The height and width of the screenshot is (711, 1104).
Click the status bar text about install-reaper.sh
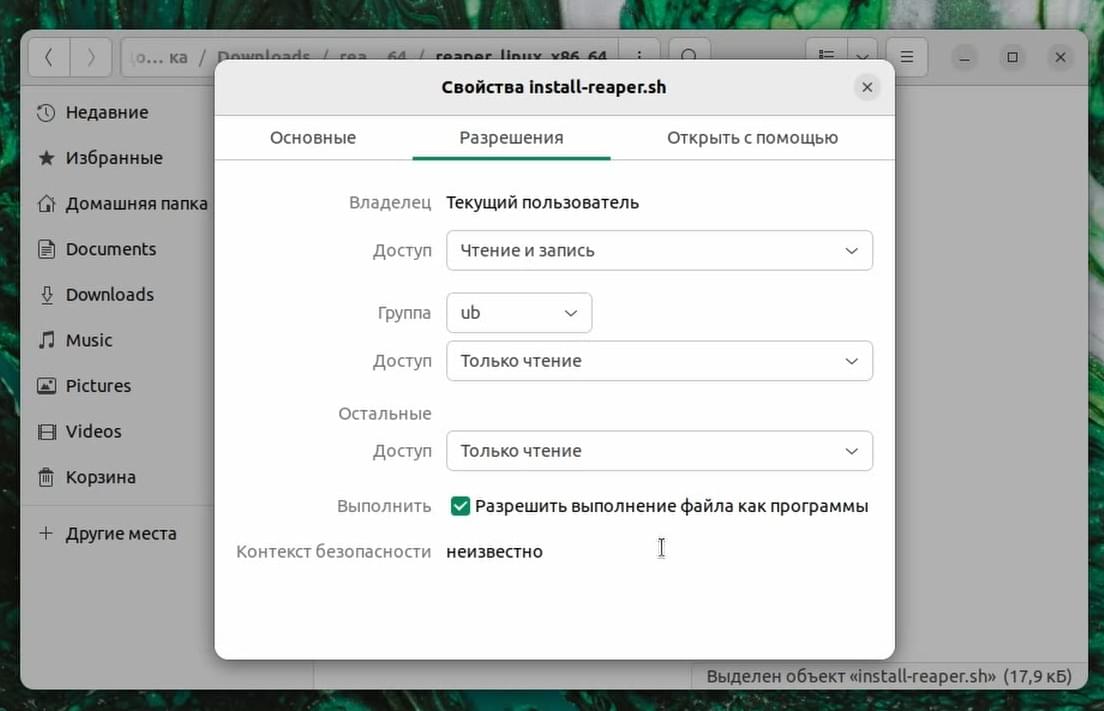pos(889,677)
